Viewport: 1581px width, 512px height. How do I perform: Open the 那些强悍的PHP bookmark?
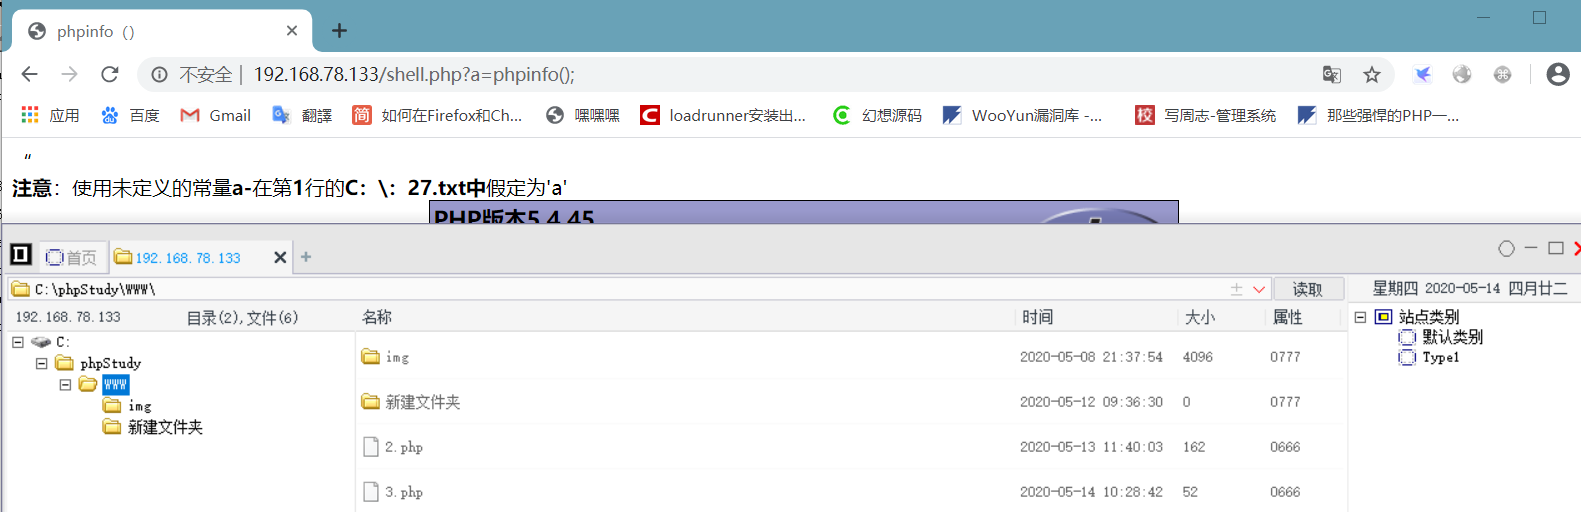coord(1378,116)
